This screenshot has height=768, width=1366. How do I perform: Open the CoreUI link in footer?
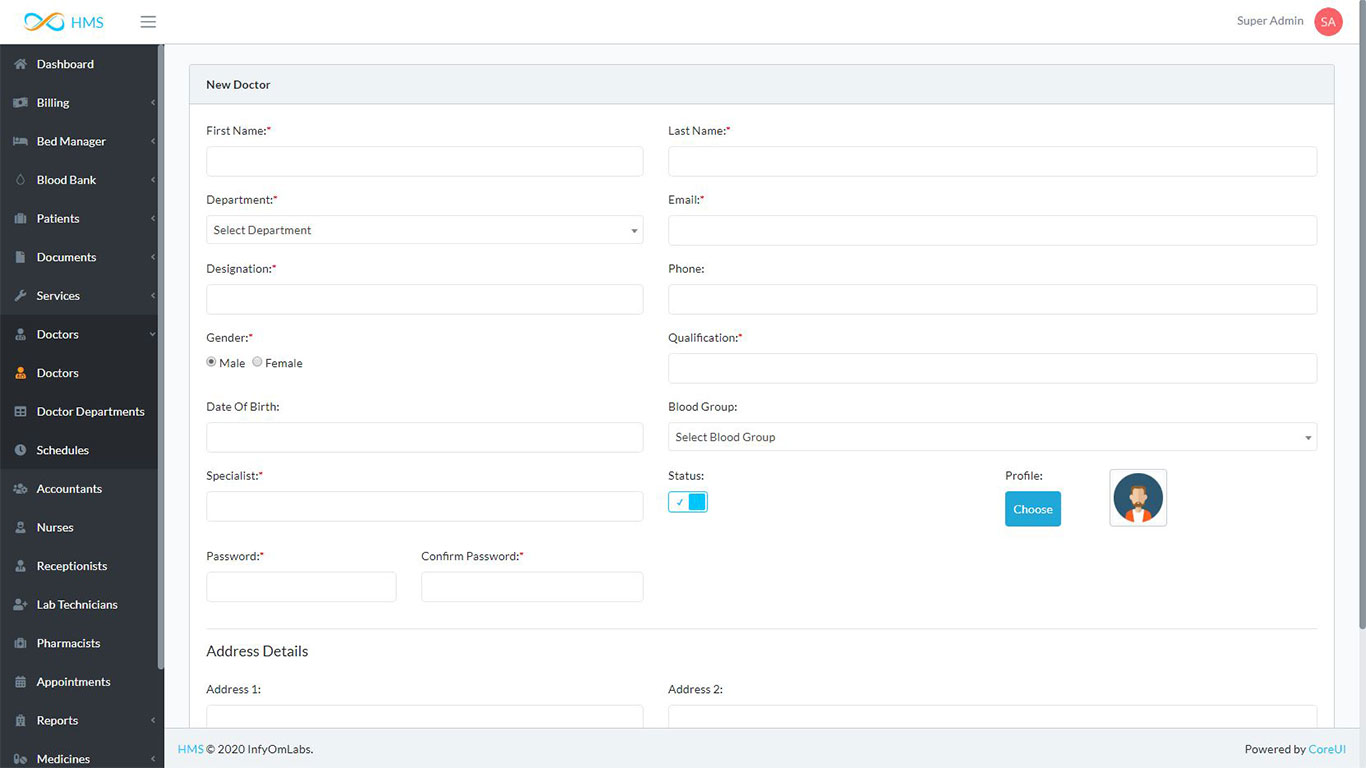tap(1327, 749)
